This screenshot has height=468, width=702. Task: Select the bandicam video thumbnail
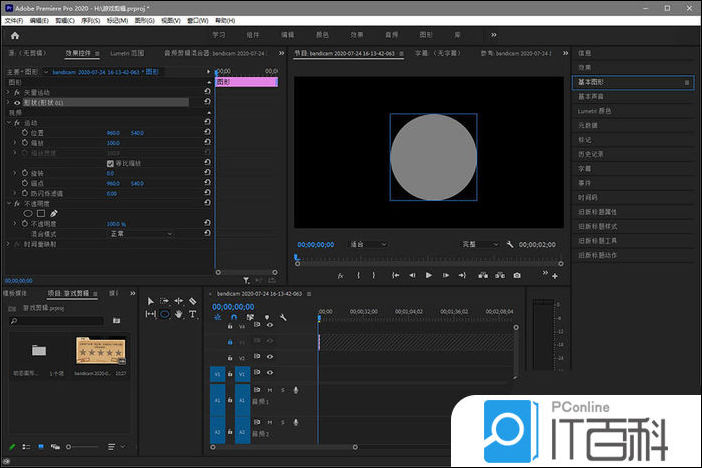(99, 351)
